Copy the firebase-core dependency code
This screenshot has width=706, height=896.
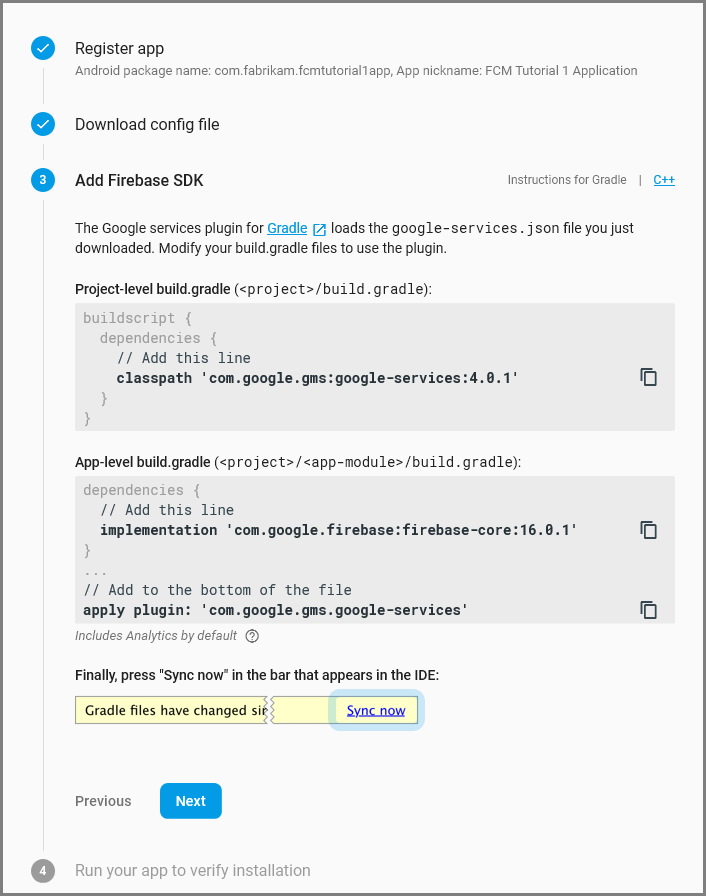tap(648, 530)
